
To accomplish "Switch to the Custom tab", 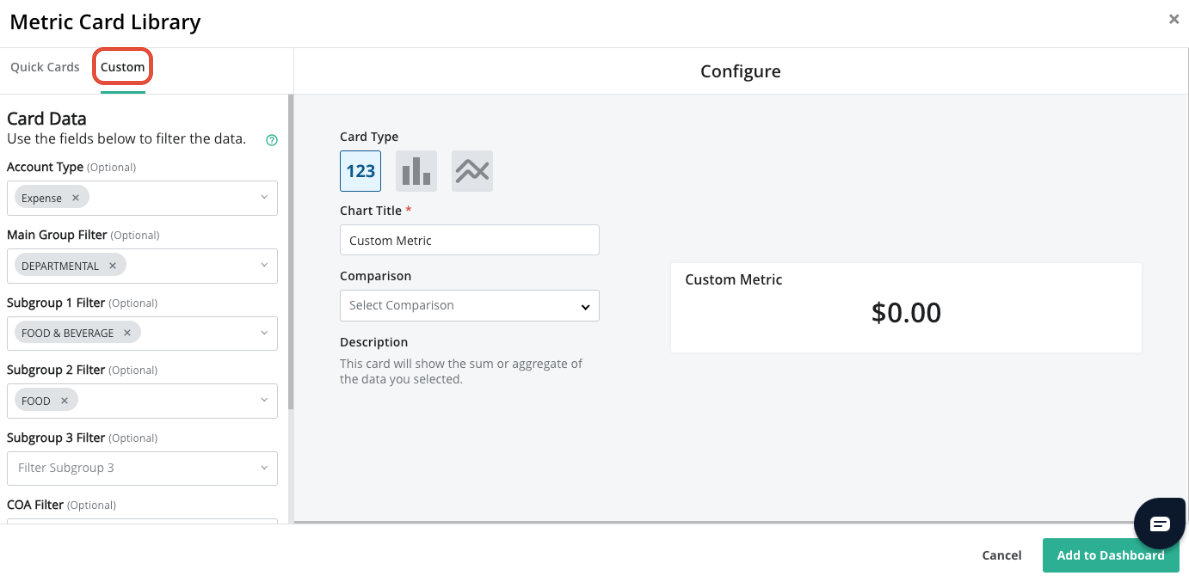I will point(122,67).
